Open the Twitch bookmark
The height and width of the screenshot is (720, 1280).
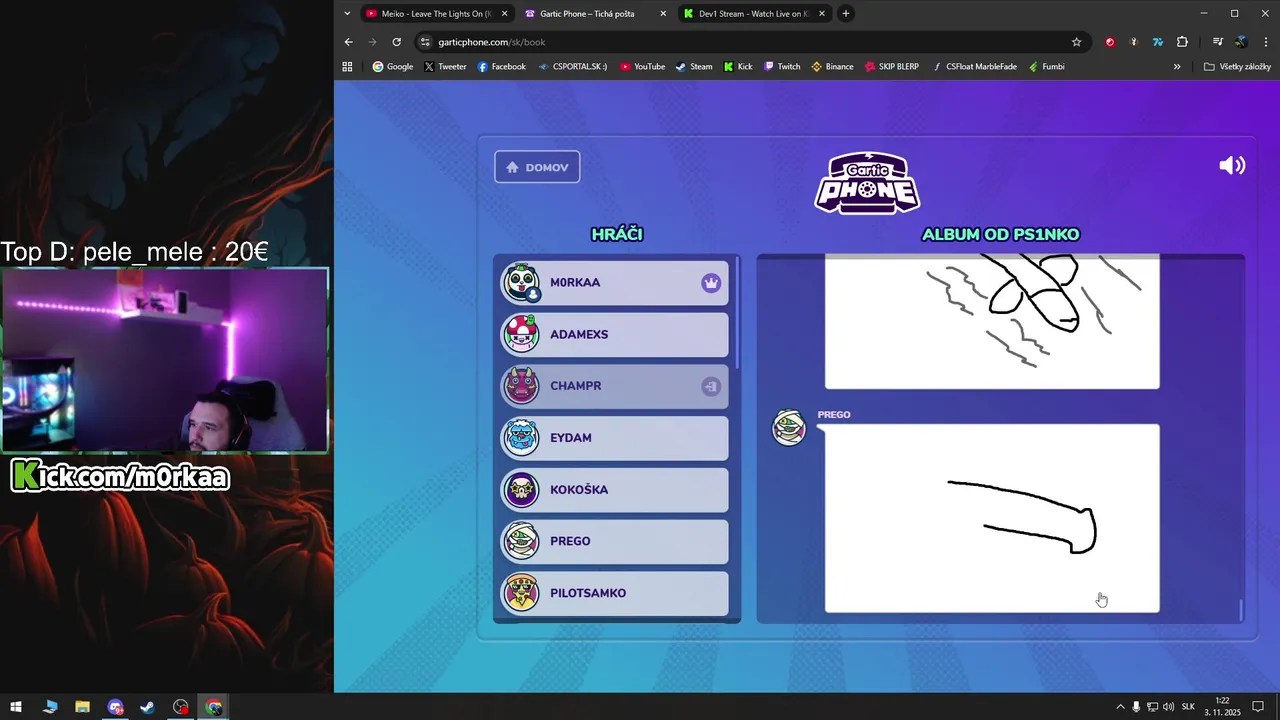point(783,67)
